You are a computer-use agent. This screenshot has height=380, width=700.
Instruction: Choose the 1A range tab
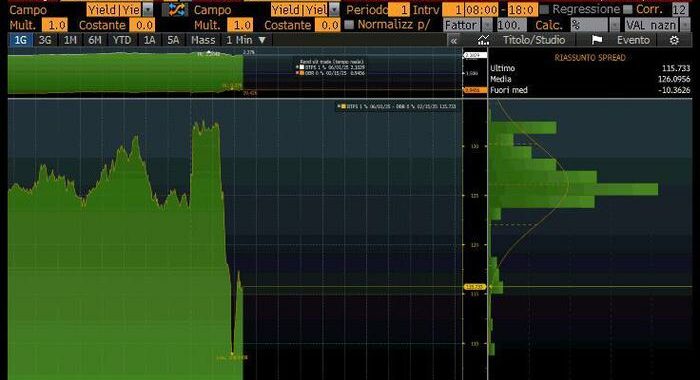[149, 40]
